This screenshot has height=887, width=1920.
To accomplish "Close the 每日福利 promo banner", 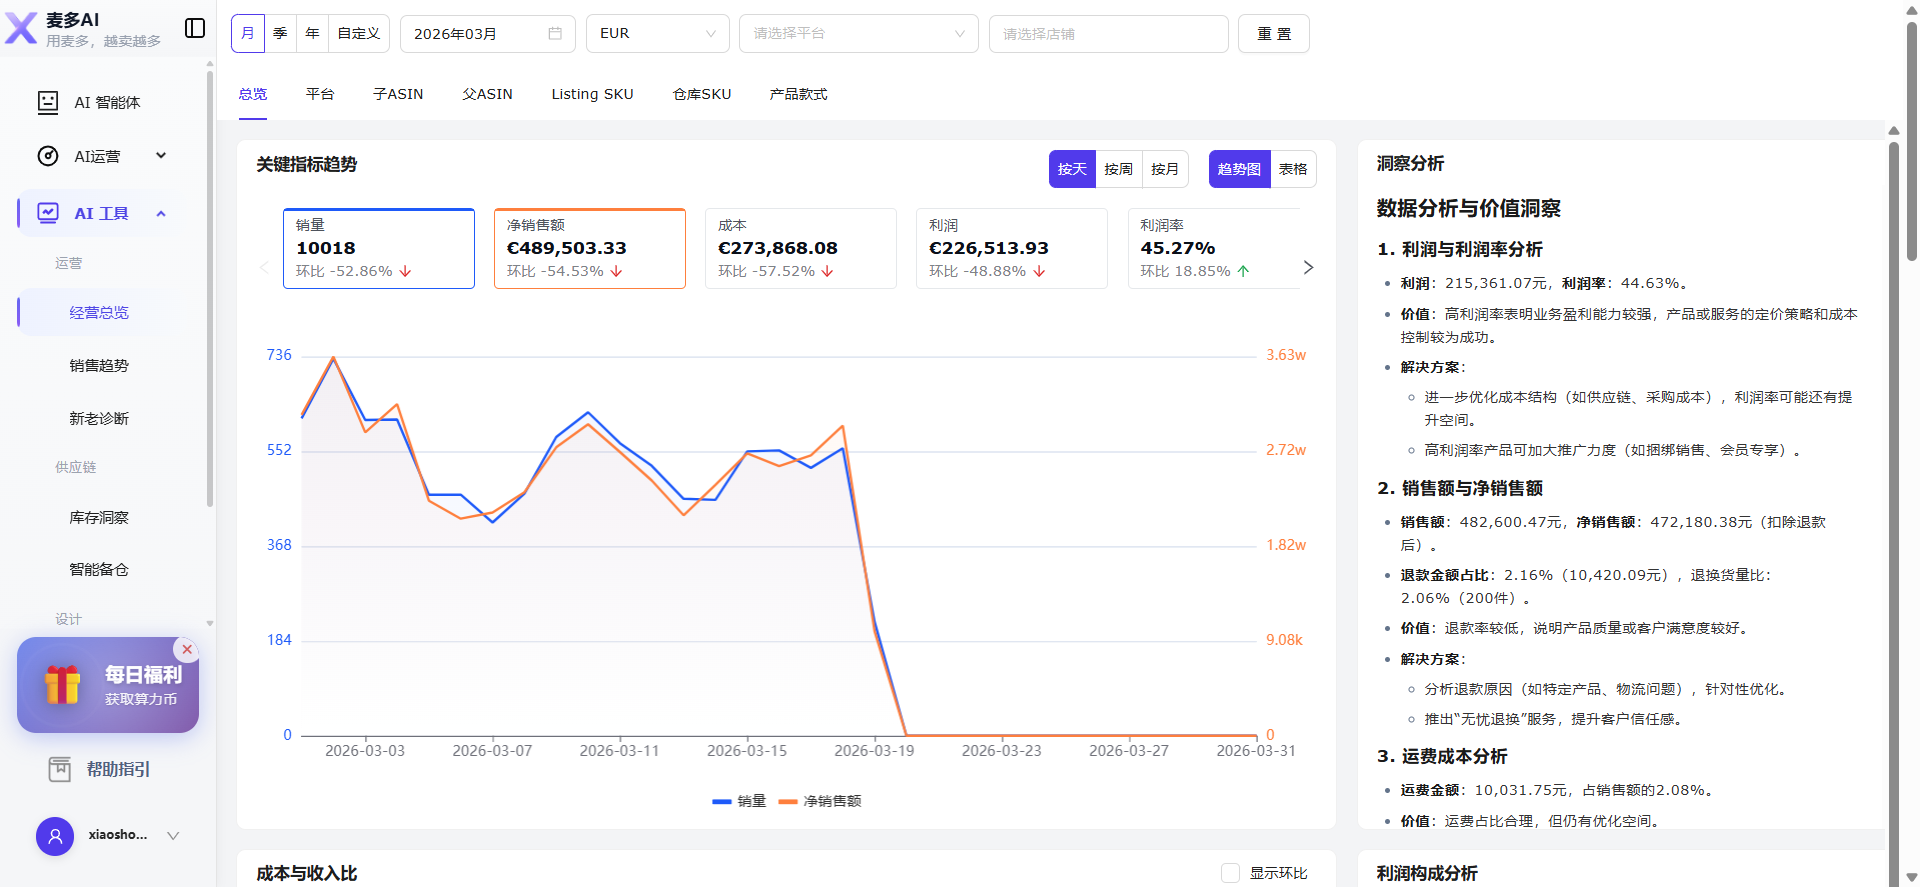I will pos(187,649).
